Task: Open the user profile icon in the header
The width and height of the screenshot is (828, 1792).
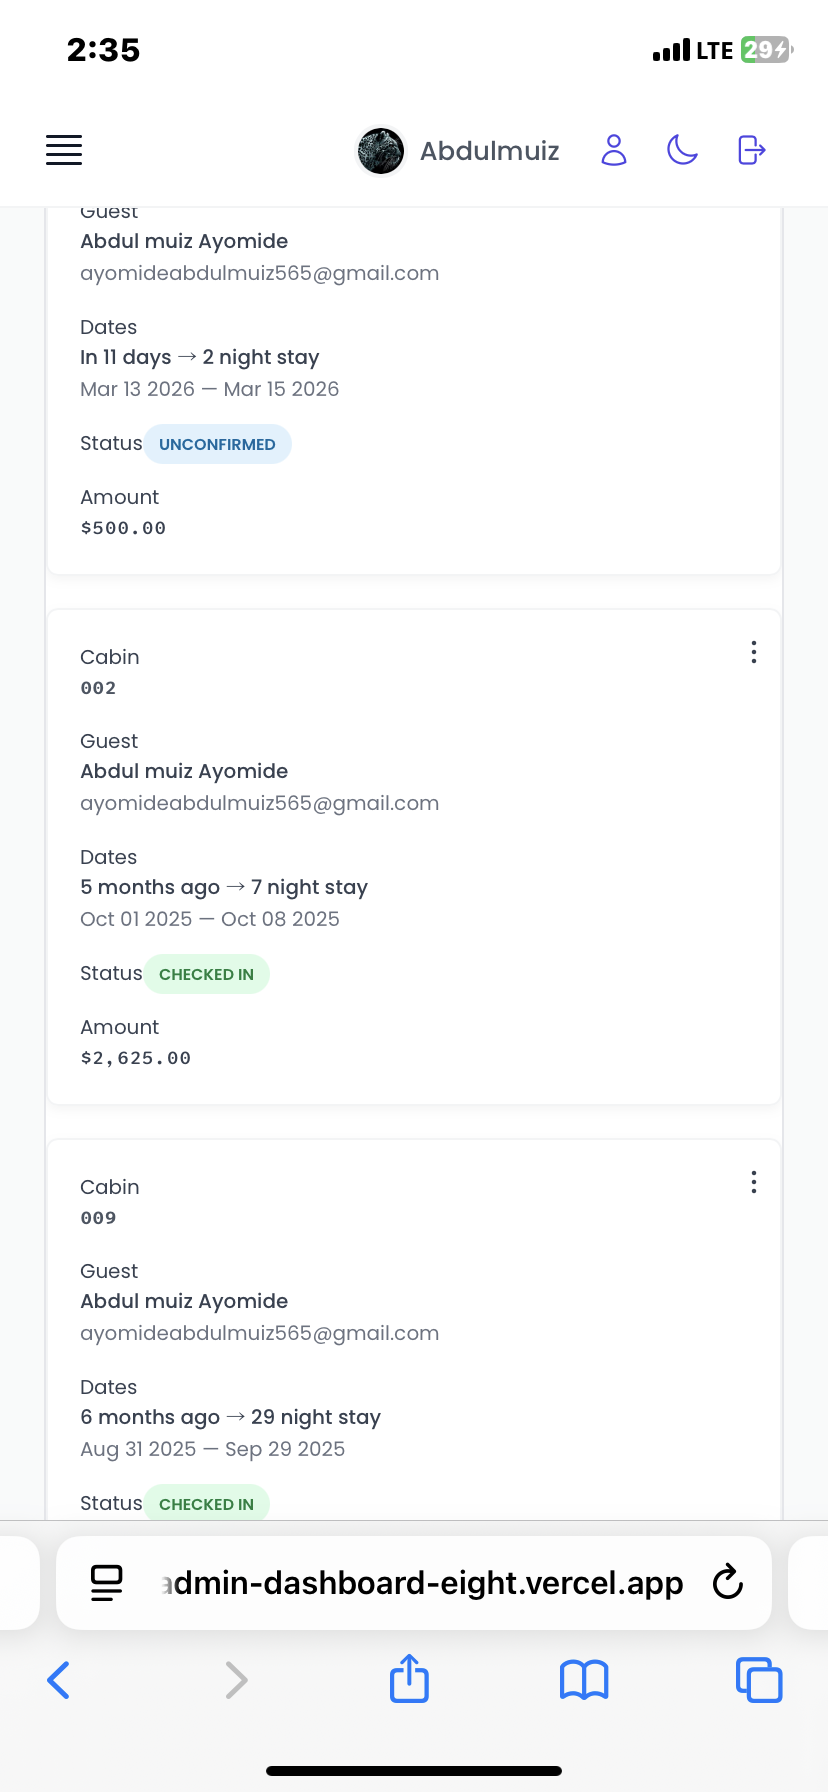Action: tap(614, 150)
